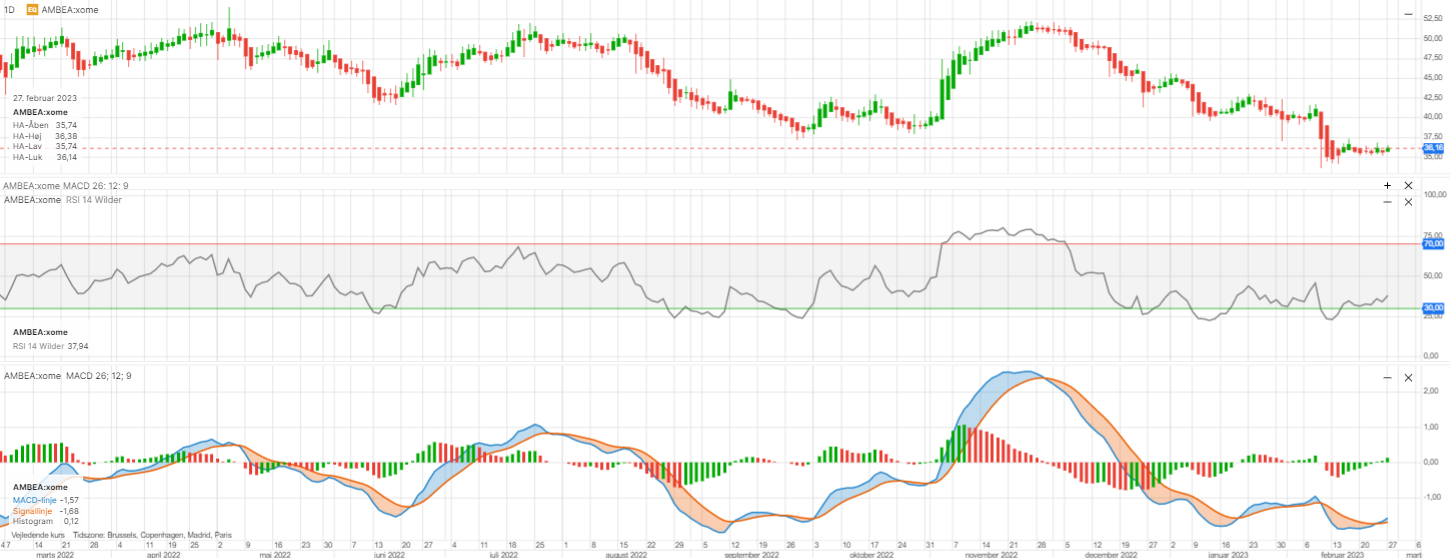
Task: Click the orange EQ instrument icon
Action: coord(33,8)
